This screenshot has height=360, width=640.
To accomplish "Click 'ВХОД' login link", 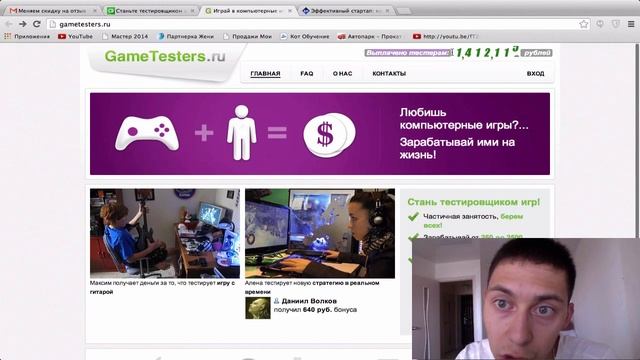I will click(x=535, y=73).
